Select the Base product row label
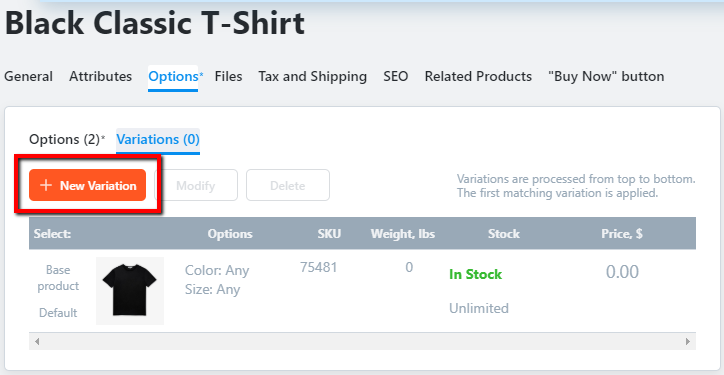 [x=58, y=278]
